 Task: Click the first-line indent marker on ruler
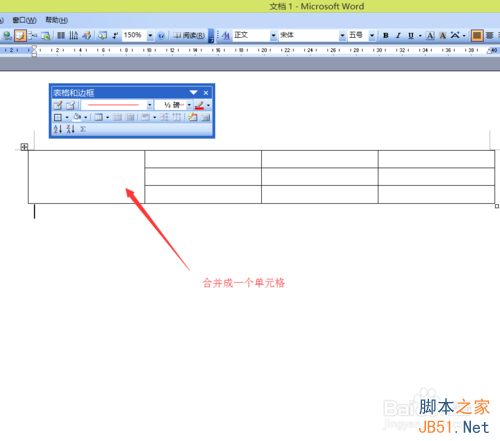pos(34,48)
